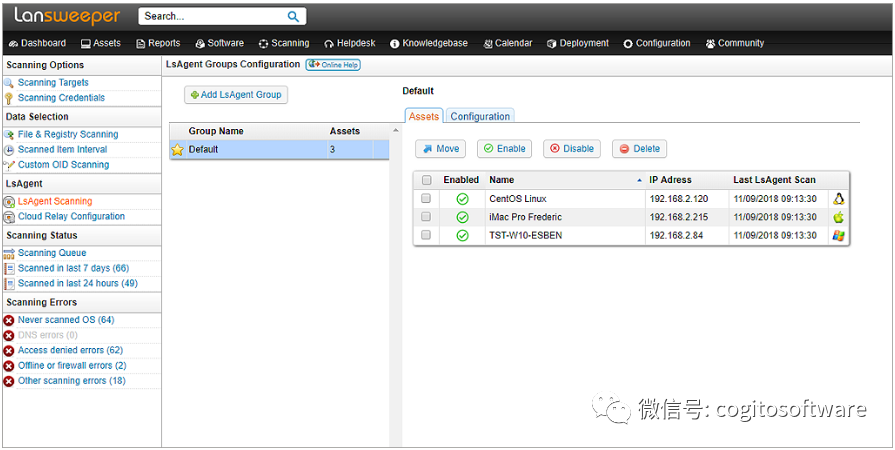Open the Helpdesk menu
Screen dimensions: 895x450
350,43
